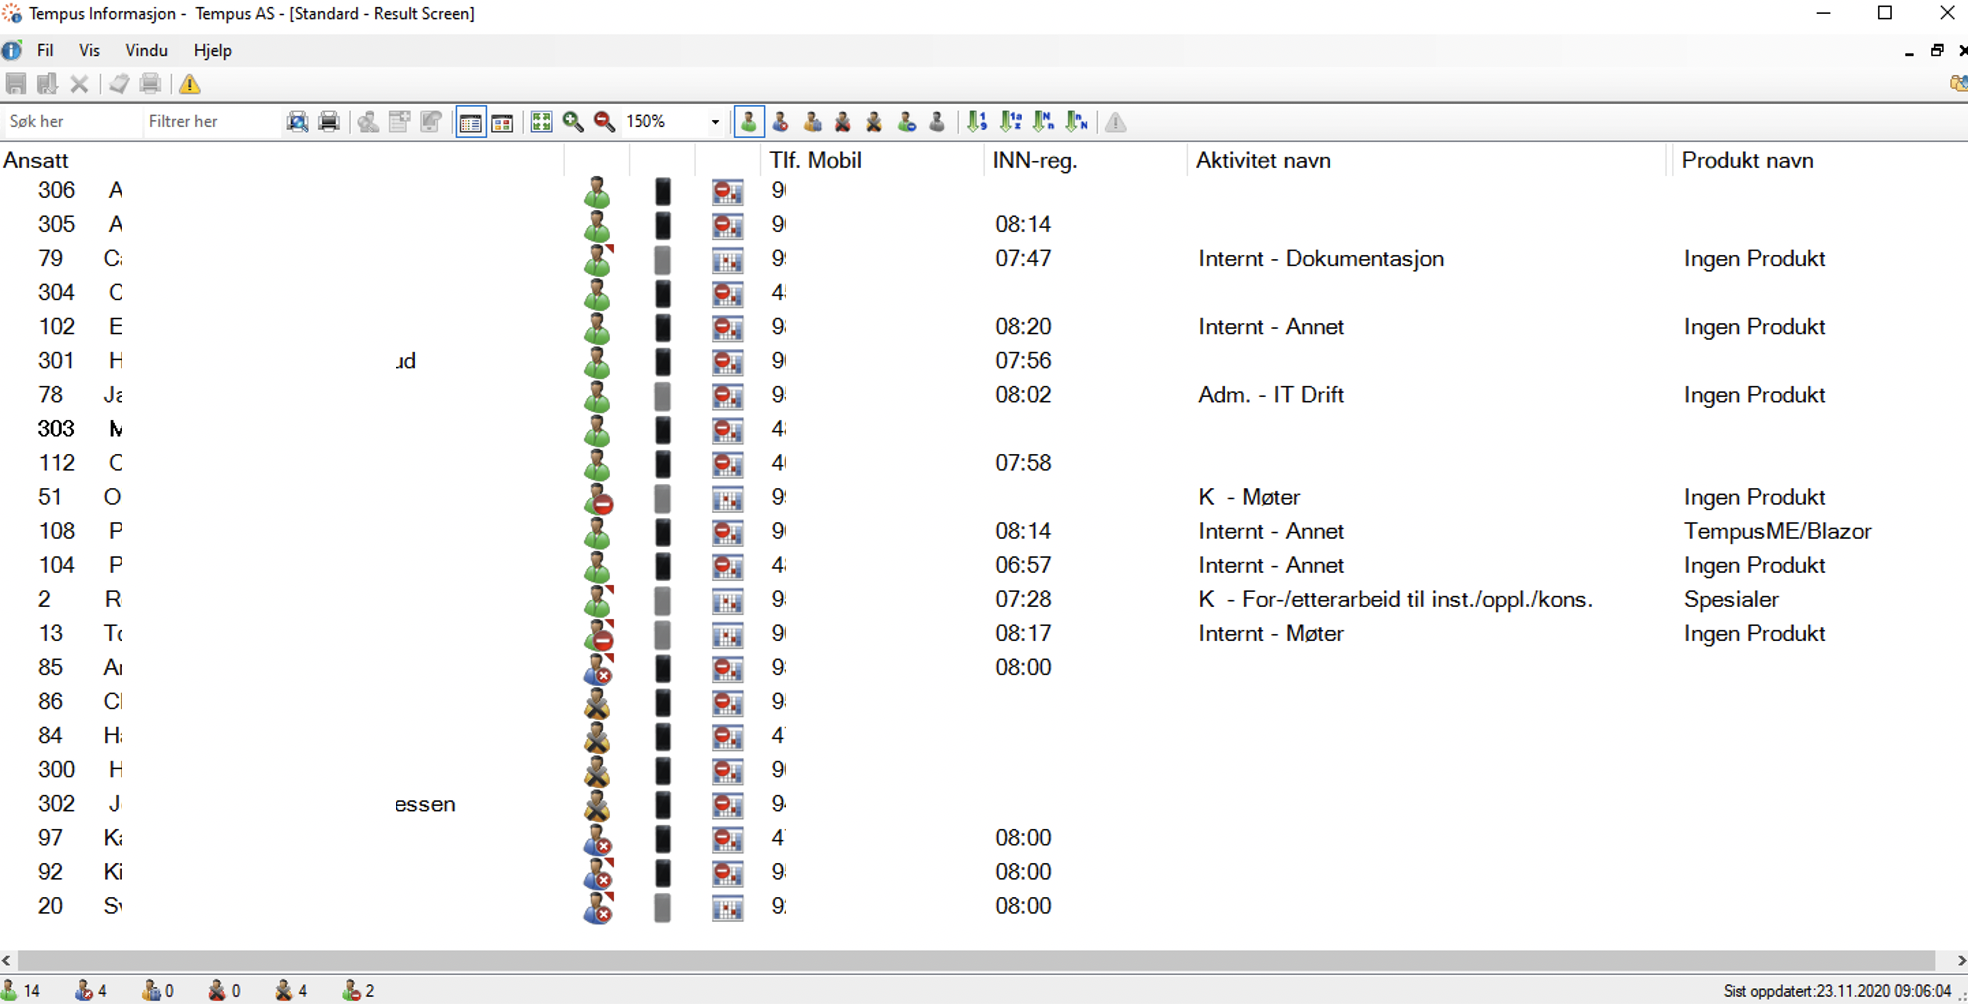The width and height of the screenshot is (1968, 1004).
Task: Click the zoom out magnifier icon
Action: [604, 122]
